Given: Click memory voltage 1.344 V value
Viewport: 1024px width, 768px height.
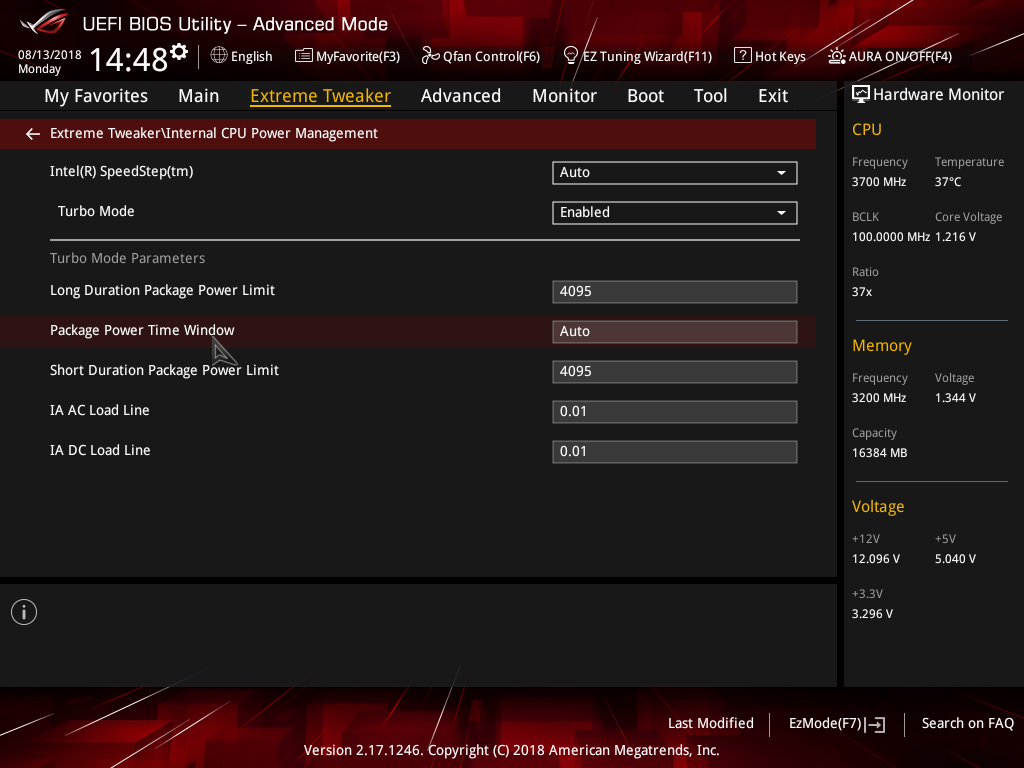Looking at the screenshot, I should pos(955,398).
